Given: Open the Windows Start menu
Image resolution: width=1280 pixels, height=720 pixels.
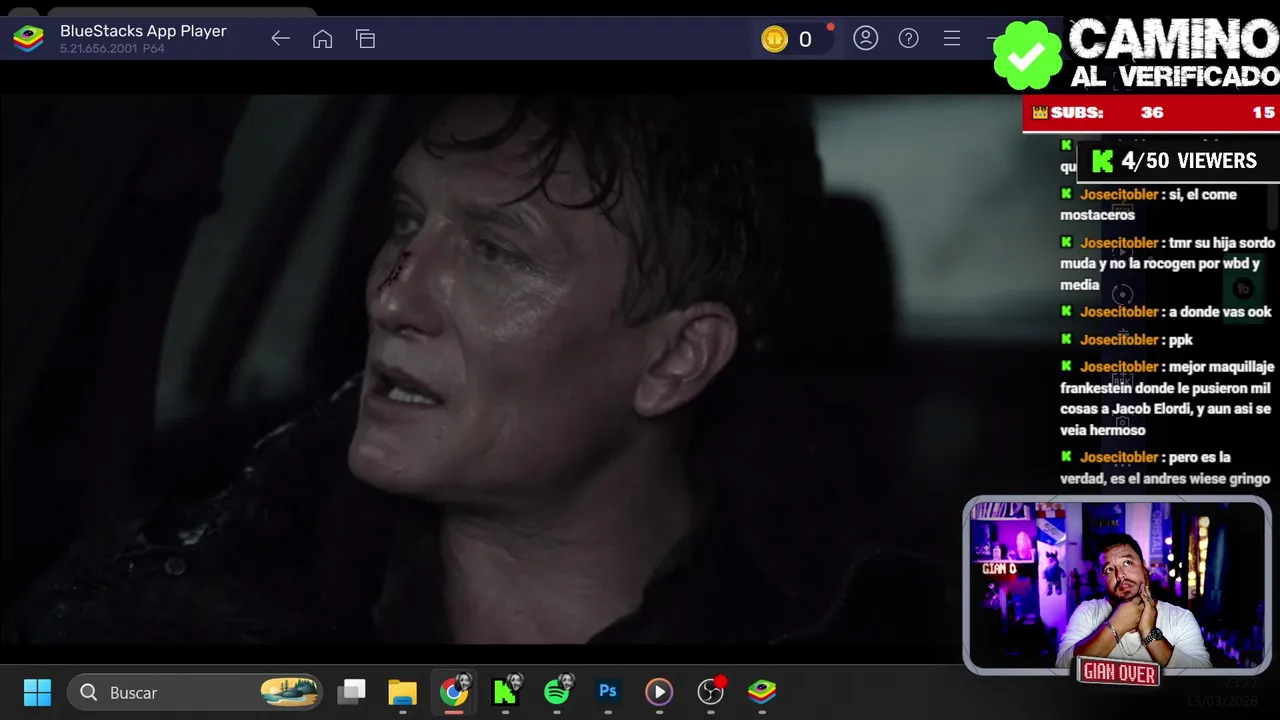Looking at the screenshot, I should point(37,692).
